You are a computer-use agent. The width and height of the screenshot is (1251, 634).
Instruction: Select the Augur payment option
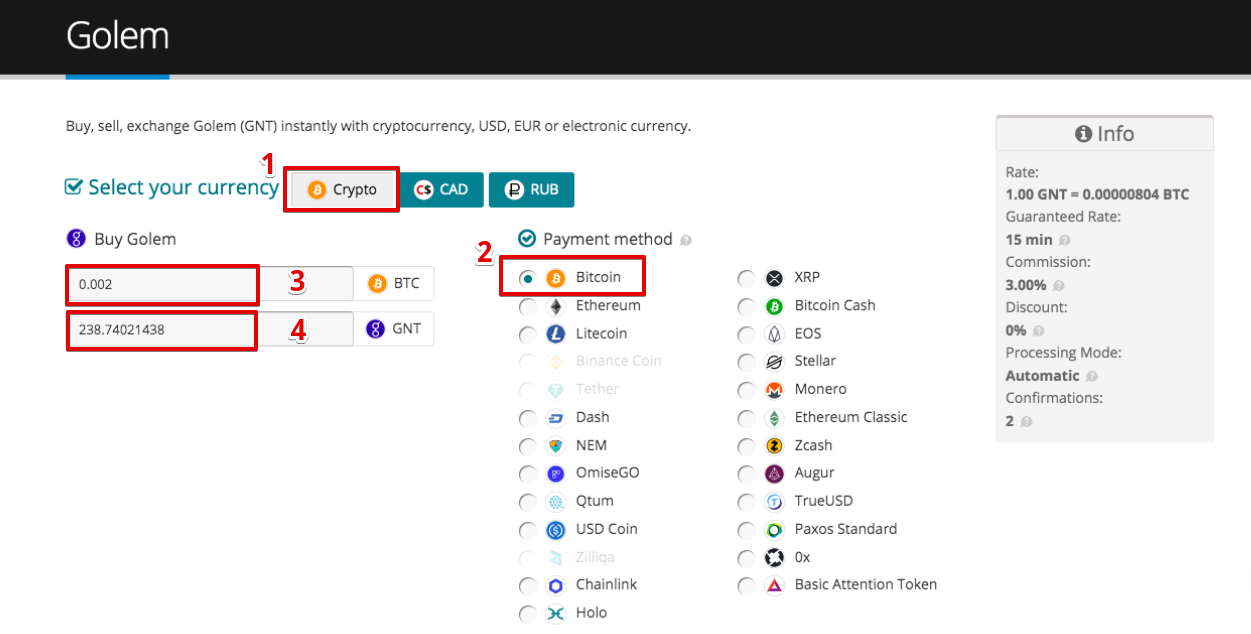[x=746, y=474]
